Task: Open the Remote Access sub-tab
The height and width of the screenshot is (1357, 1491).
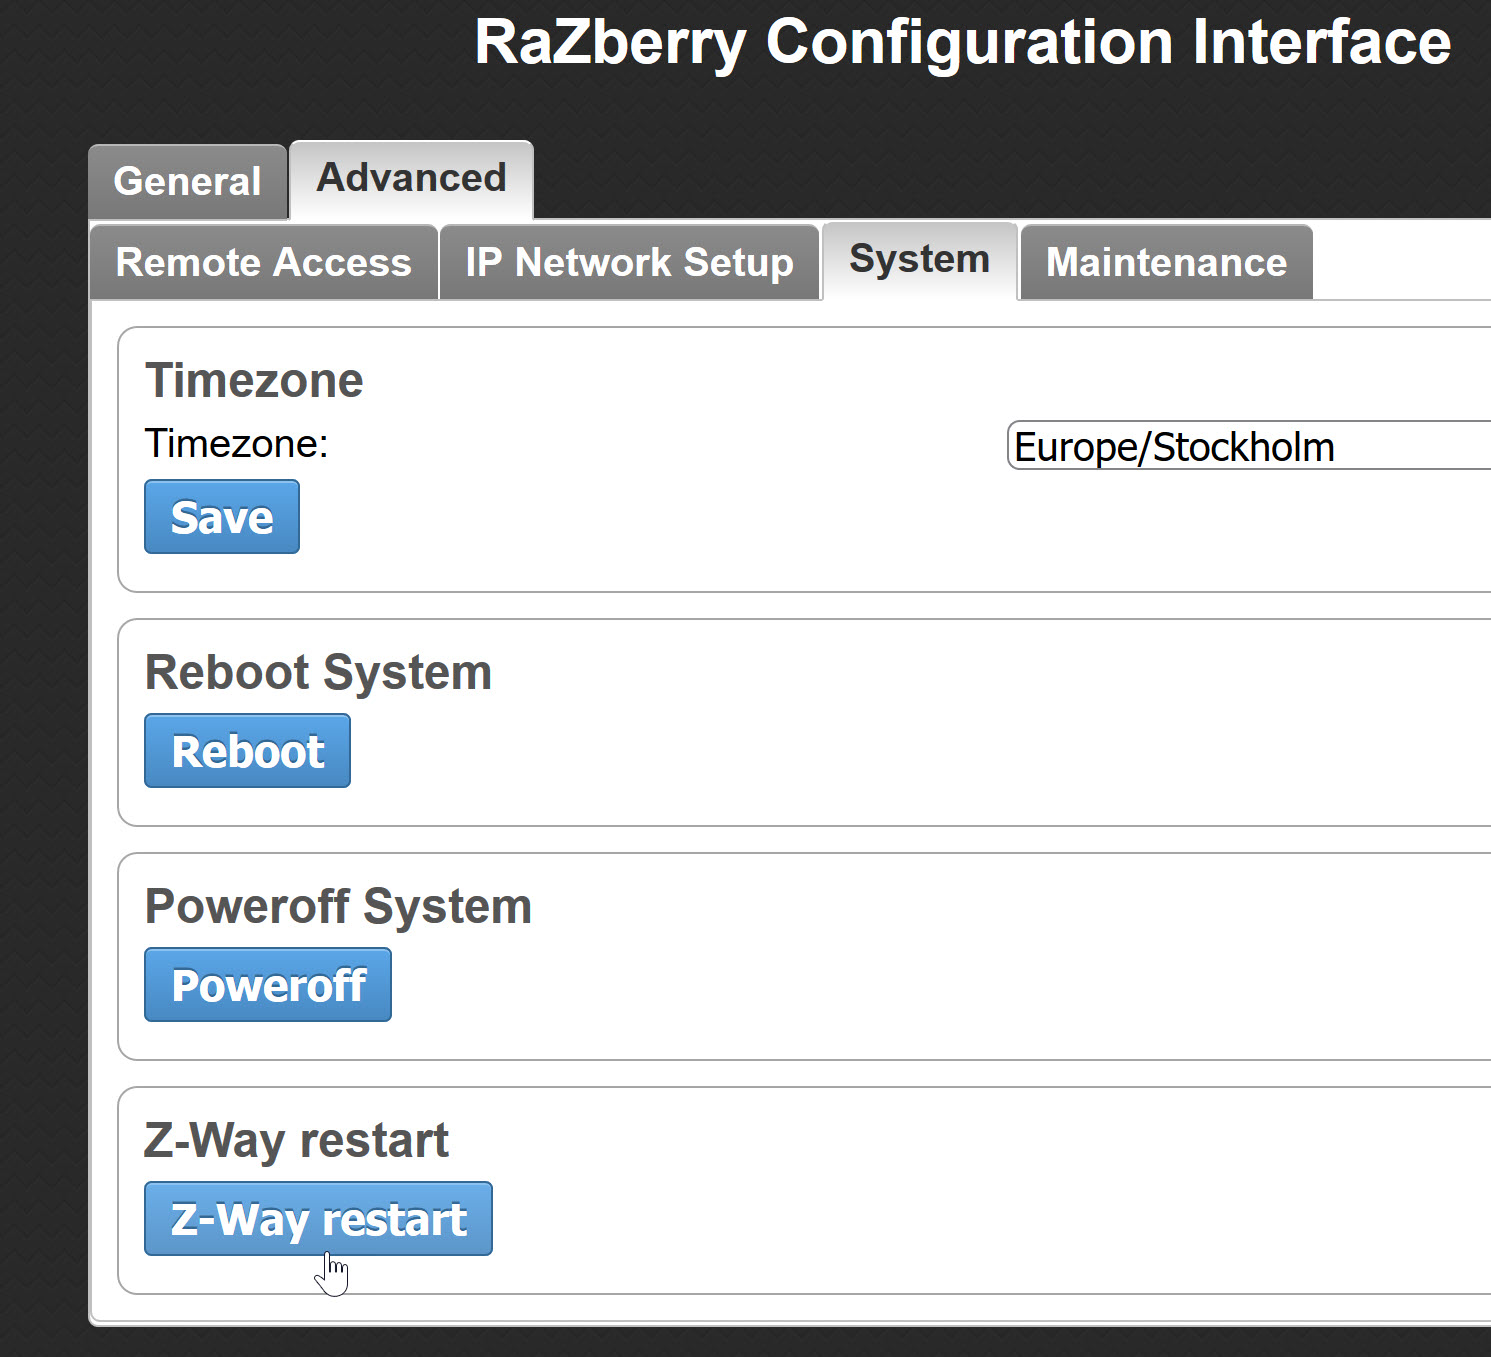Action: pyautogui.click(x=264, y=262)
